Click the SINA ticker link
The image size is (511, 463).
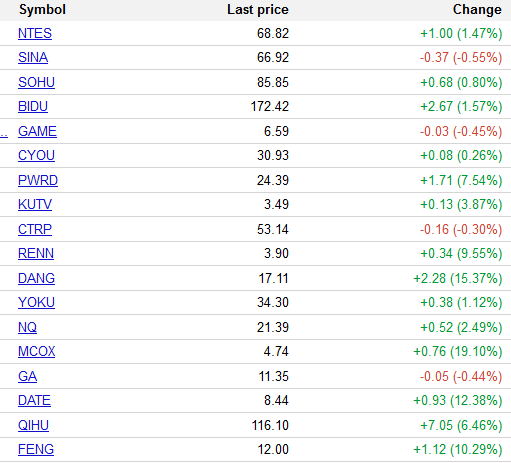coord(33,58)
